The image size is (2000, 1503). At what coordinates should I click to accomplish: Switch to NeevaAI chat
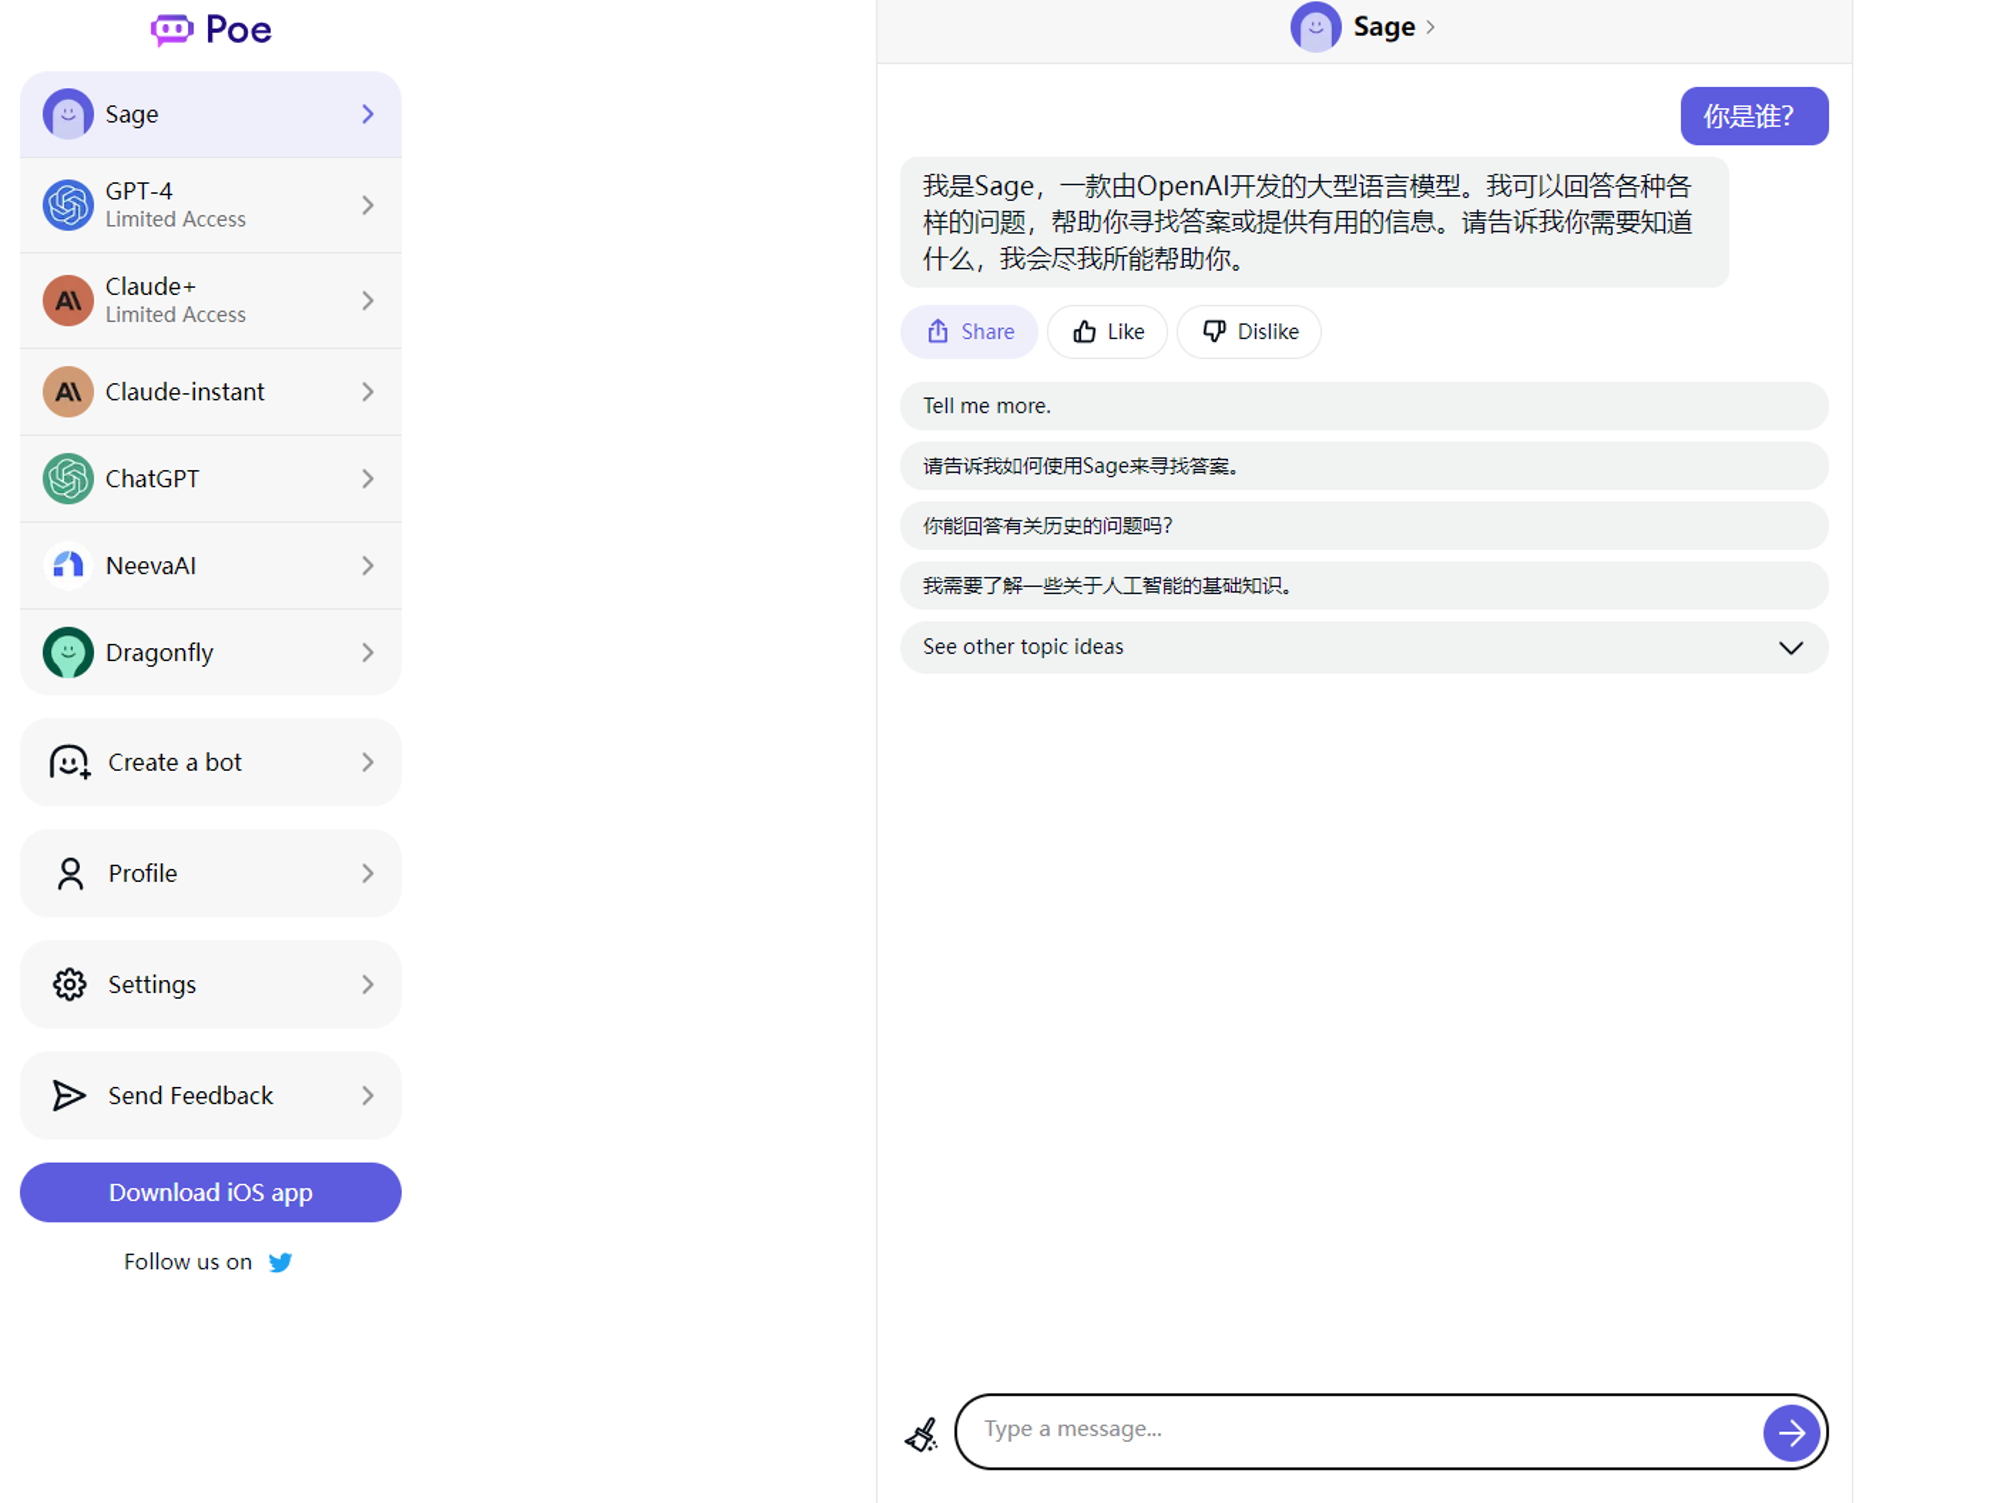[x=210, y=566]
